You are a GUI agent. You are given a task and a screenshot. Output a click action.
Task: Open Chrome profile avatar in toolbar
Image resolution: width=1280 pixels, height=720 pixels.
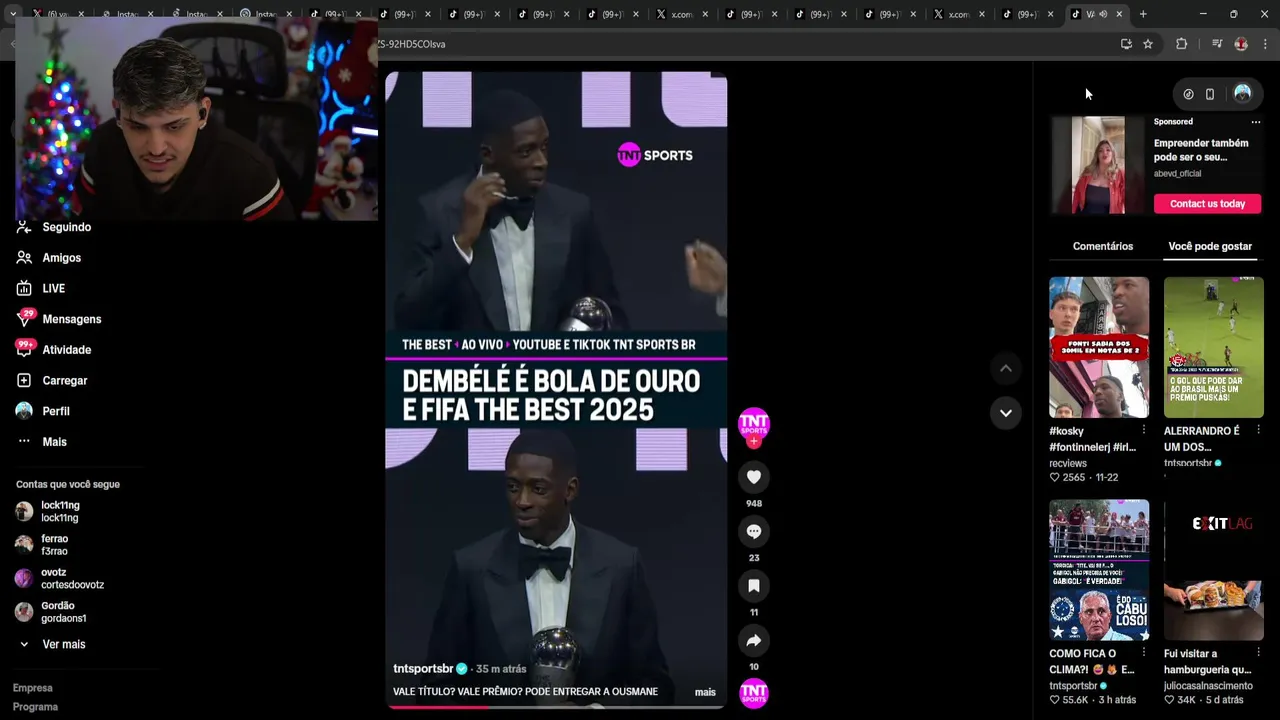(1241, 44)
